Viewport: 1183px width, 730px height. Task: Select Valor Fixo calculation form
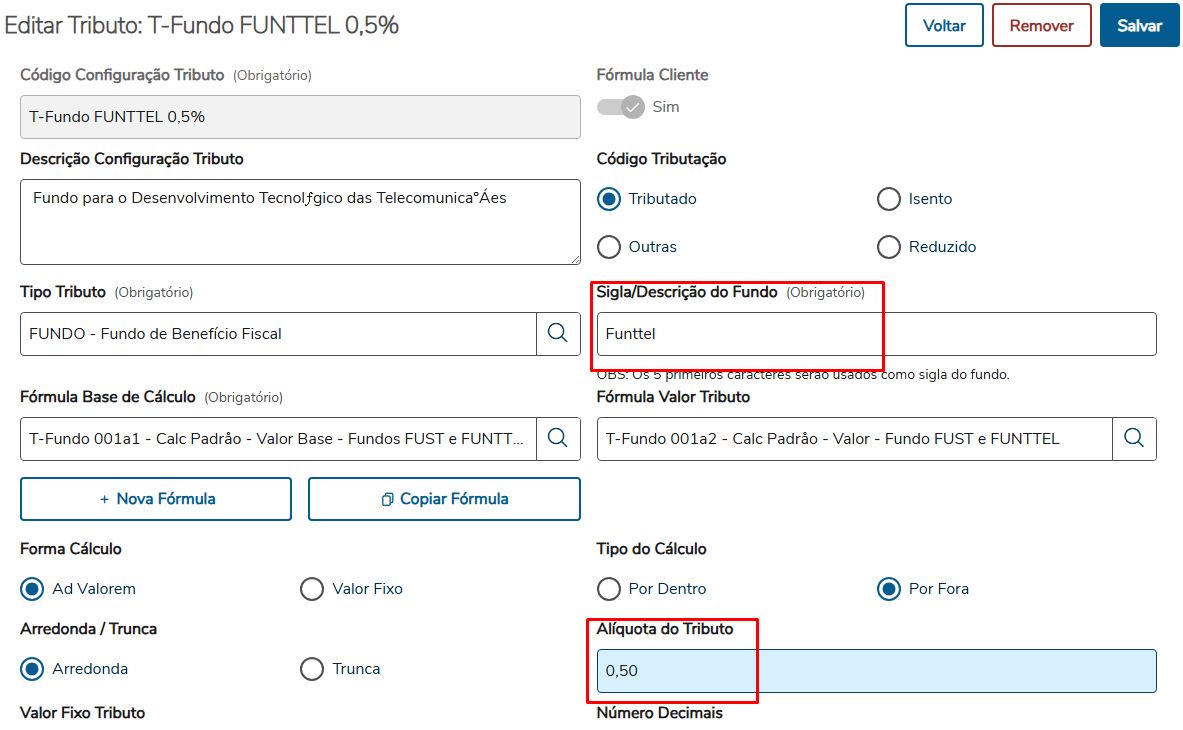tap(312, 589)
